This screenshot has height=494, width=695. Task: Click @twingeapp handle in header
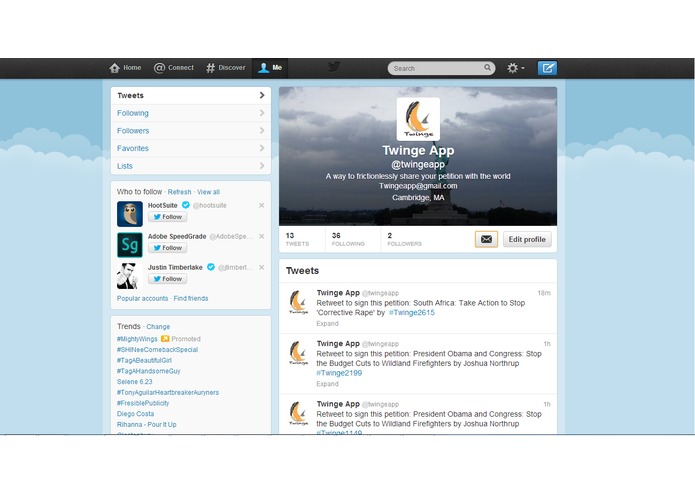click(418, 164)
